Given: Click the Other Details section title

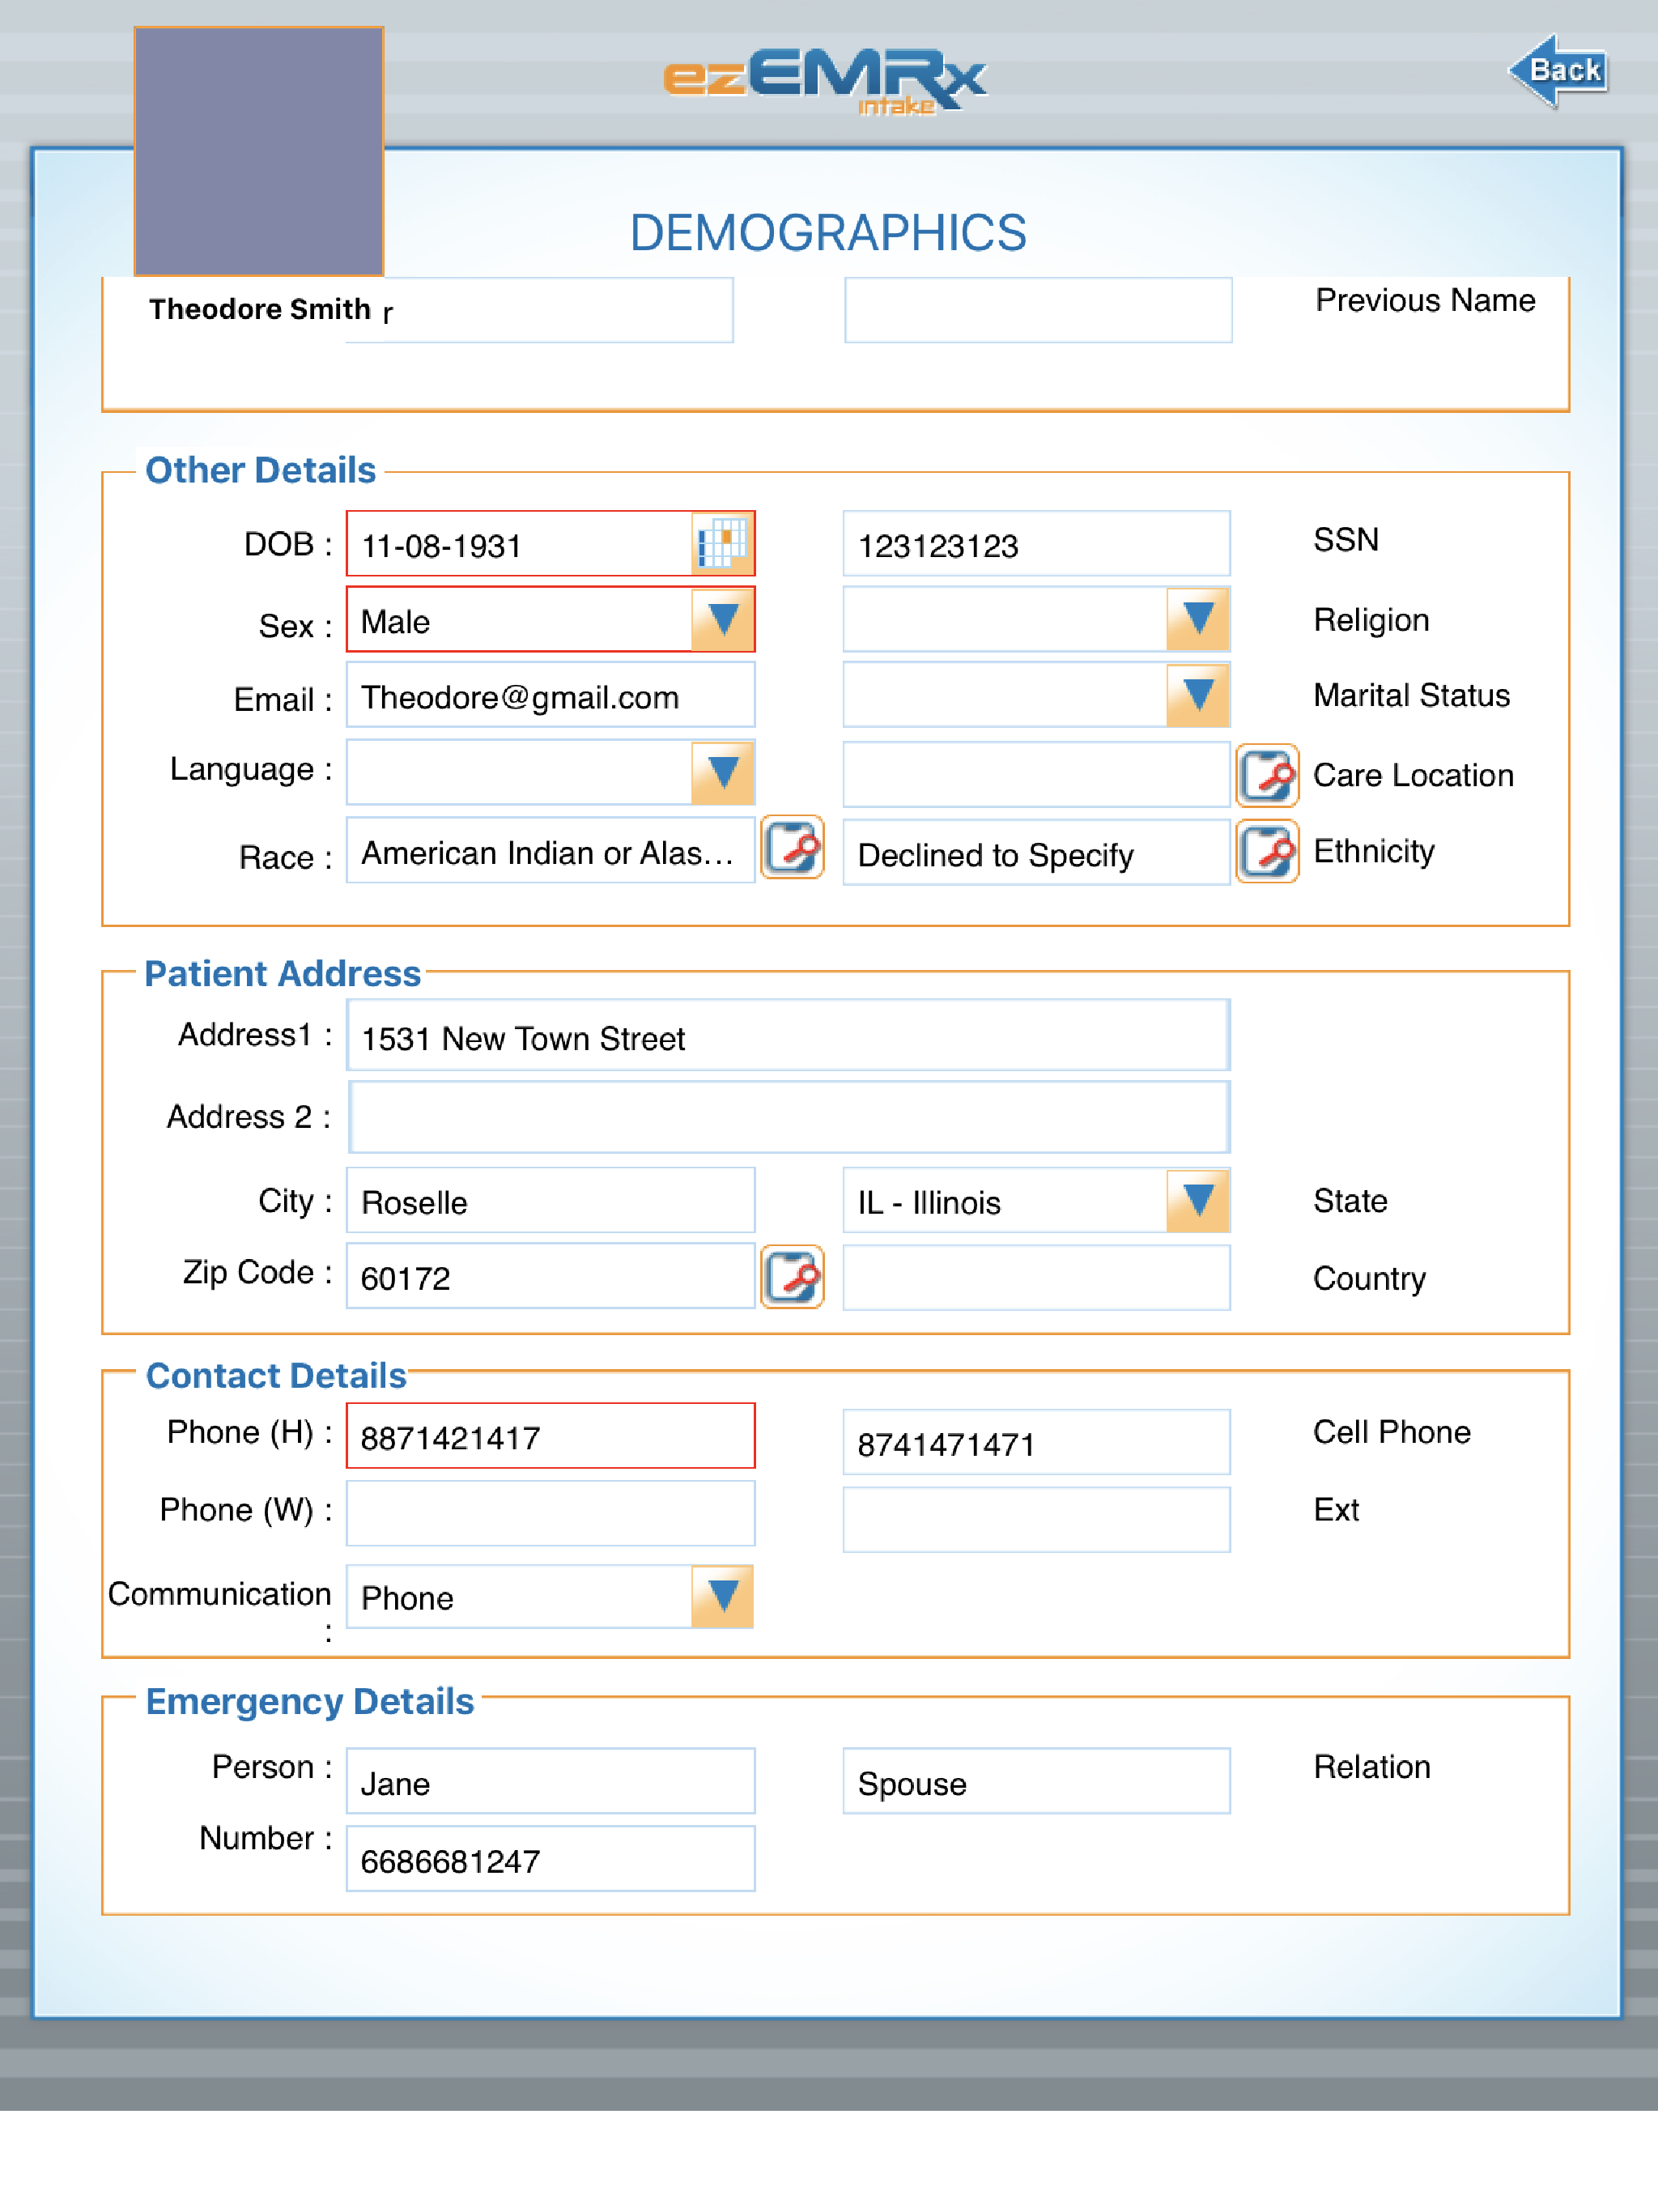Looking at the screenshot, I should click(x=260, y=470).
